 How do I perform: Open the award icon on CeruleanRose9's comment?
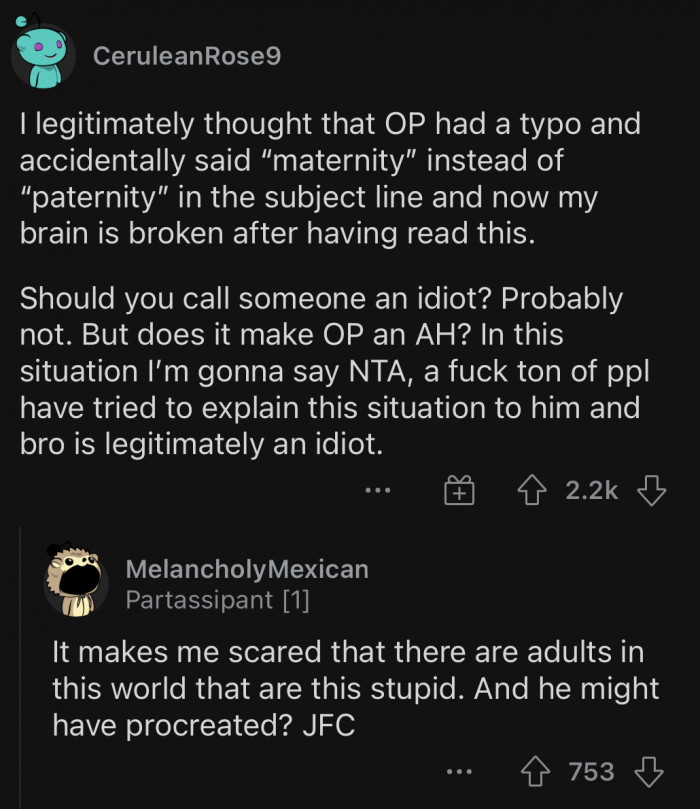pos(458,489)
